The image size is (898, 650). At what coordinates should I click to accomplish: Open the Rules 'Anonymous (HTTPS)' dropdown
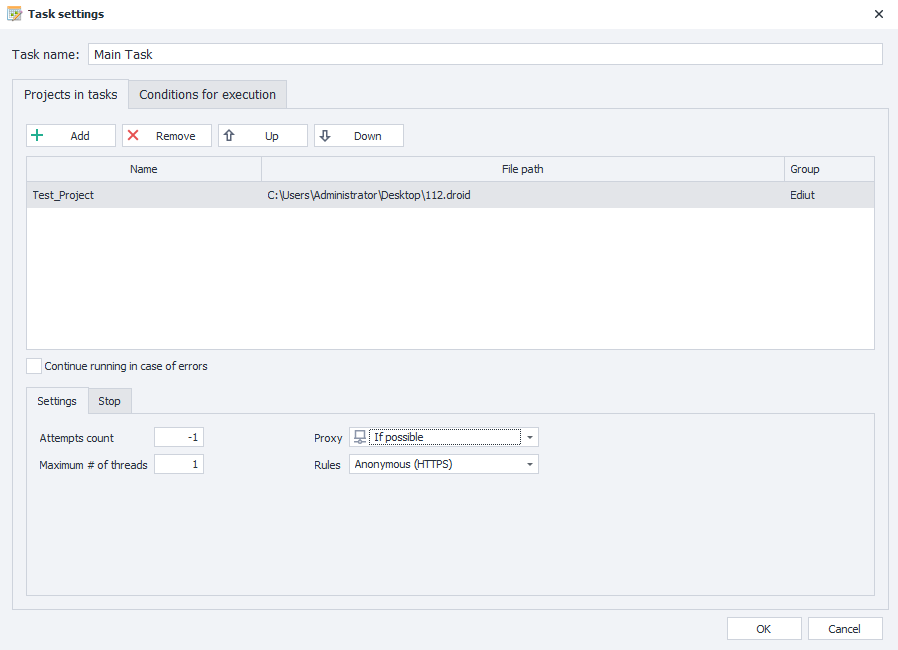(x=531, y=463)
